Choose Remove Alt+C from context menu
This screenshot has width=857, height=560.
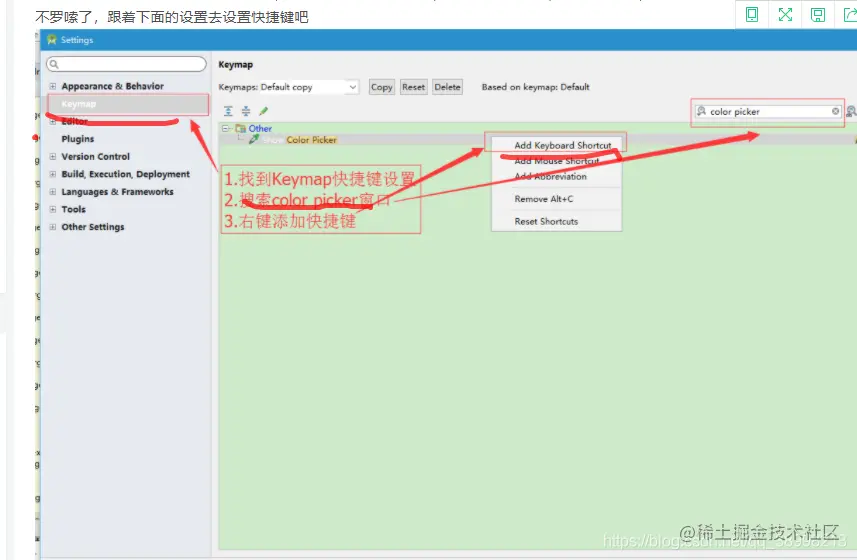coord(544,199)
